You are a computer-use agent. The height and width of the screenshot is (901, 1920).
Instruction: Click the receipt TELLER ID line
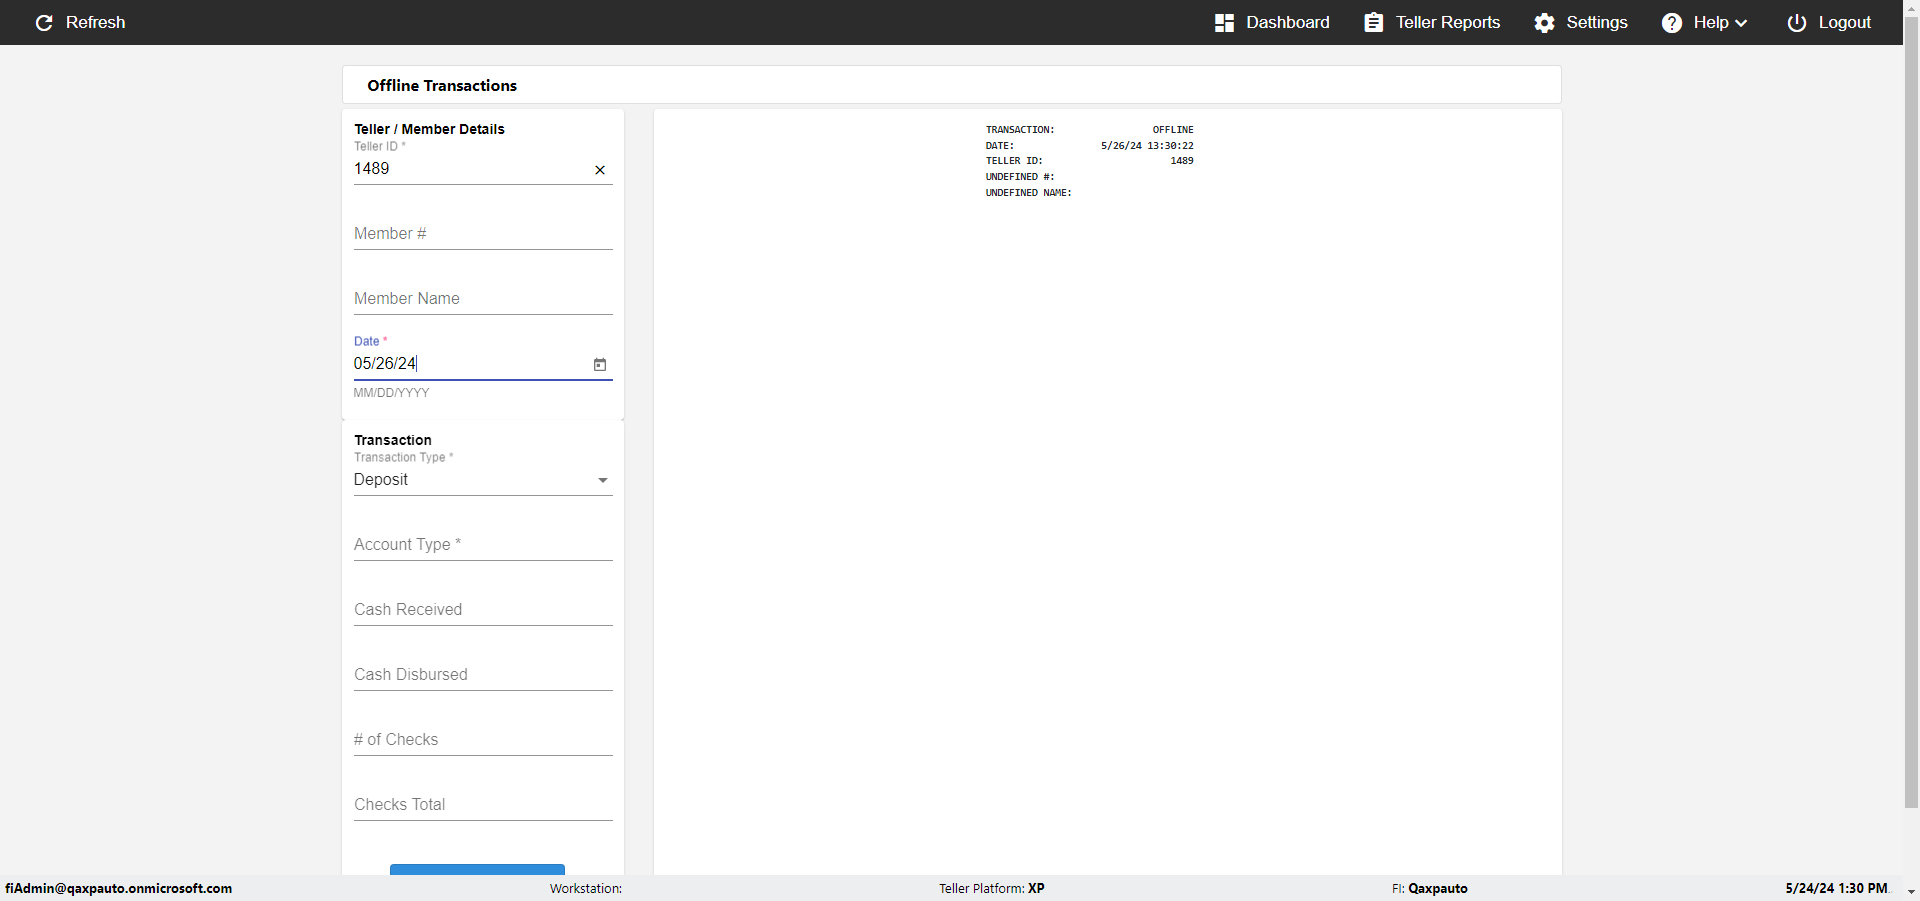click(x=1090, y=161)
